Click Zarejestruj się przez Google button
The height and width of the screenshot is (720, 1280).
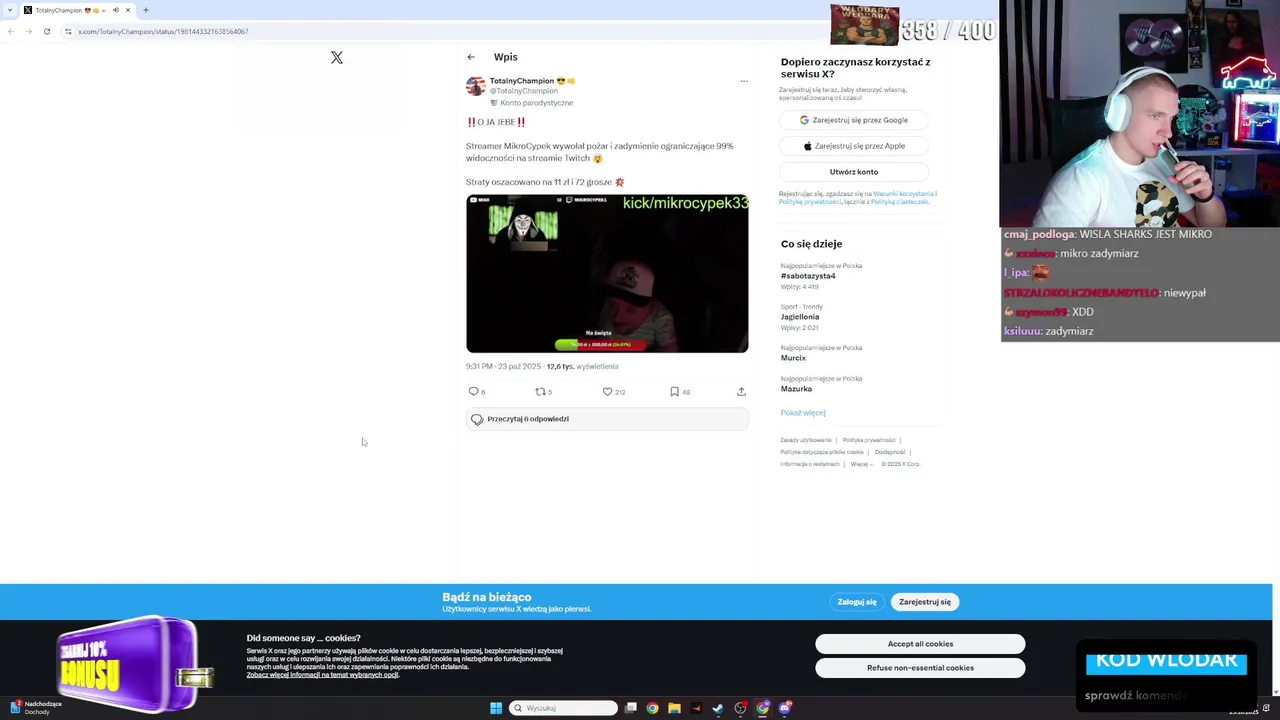[x=854, y=120]
